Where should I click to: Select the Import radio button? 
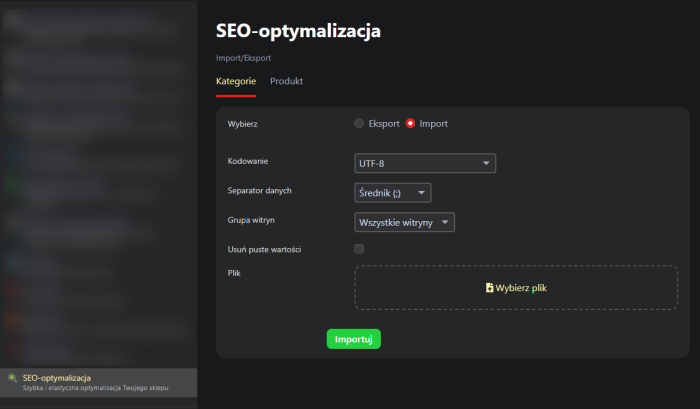(410, 124)
